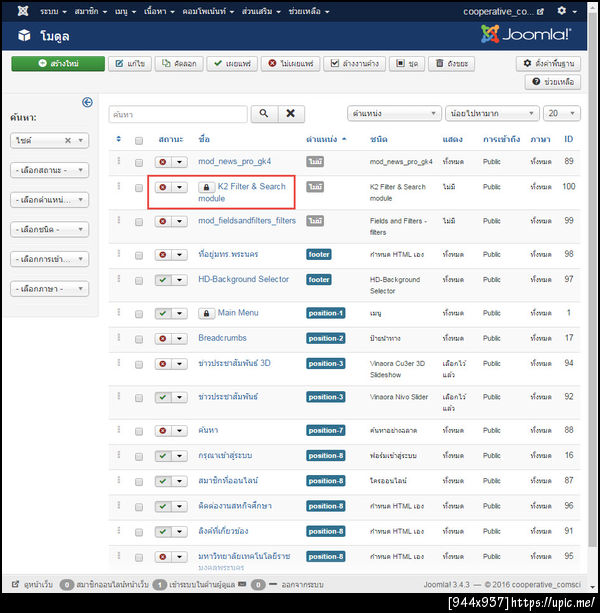
Task: Open the Components menu in the top bar
Action: tap(208, 11)
